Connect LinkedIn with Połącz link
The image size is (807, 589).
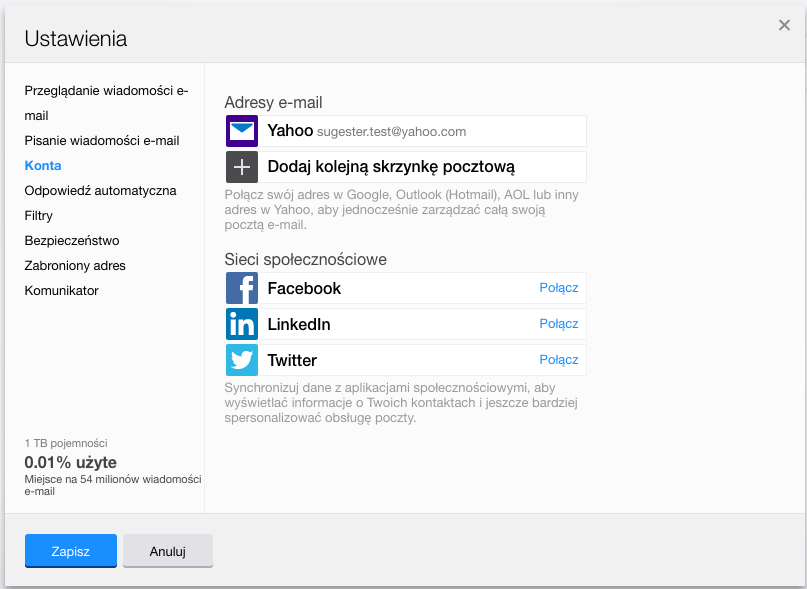point(558,324)
